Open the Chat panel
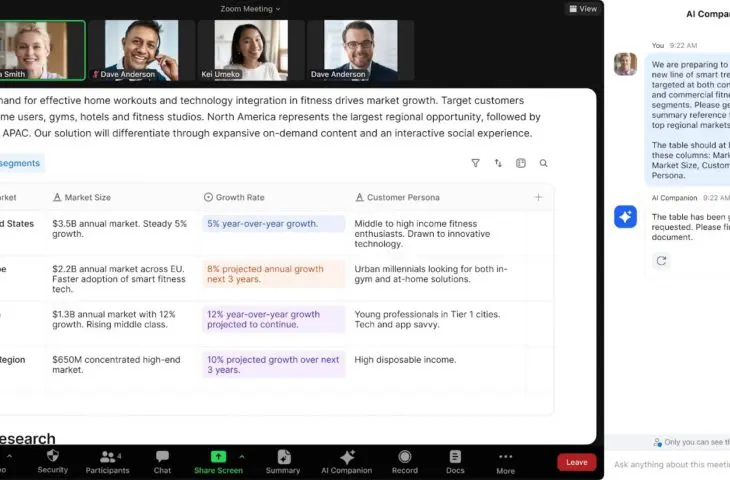Image resolution: width=730 pixels, height=480 pixels. (162, 461)
